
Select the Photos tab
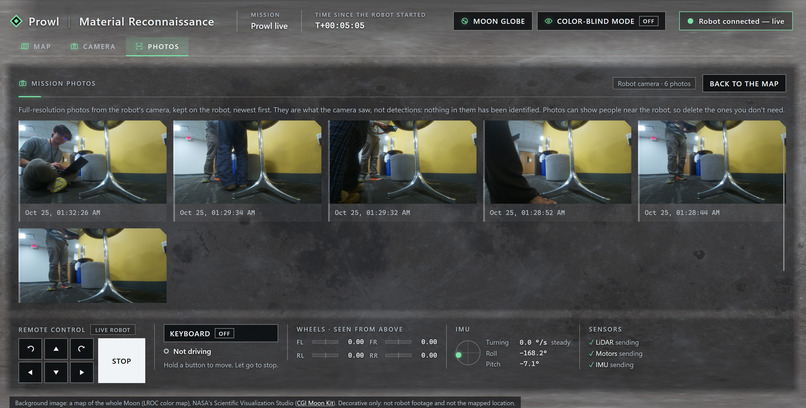(157, 46)
